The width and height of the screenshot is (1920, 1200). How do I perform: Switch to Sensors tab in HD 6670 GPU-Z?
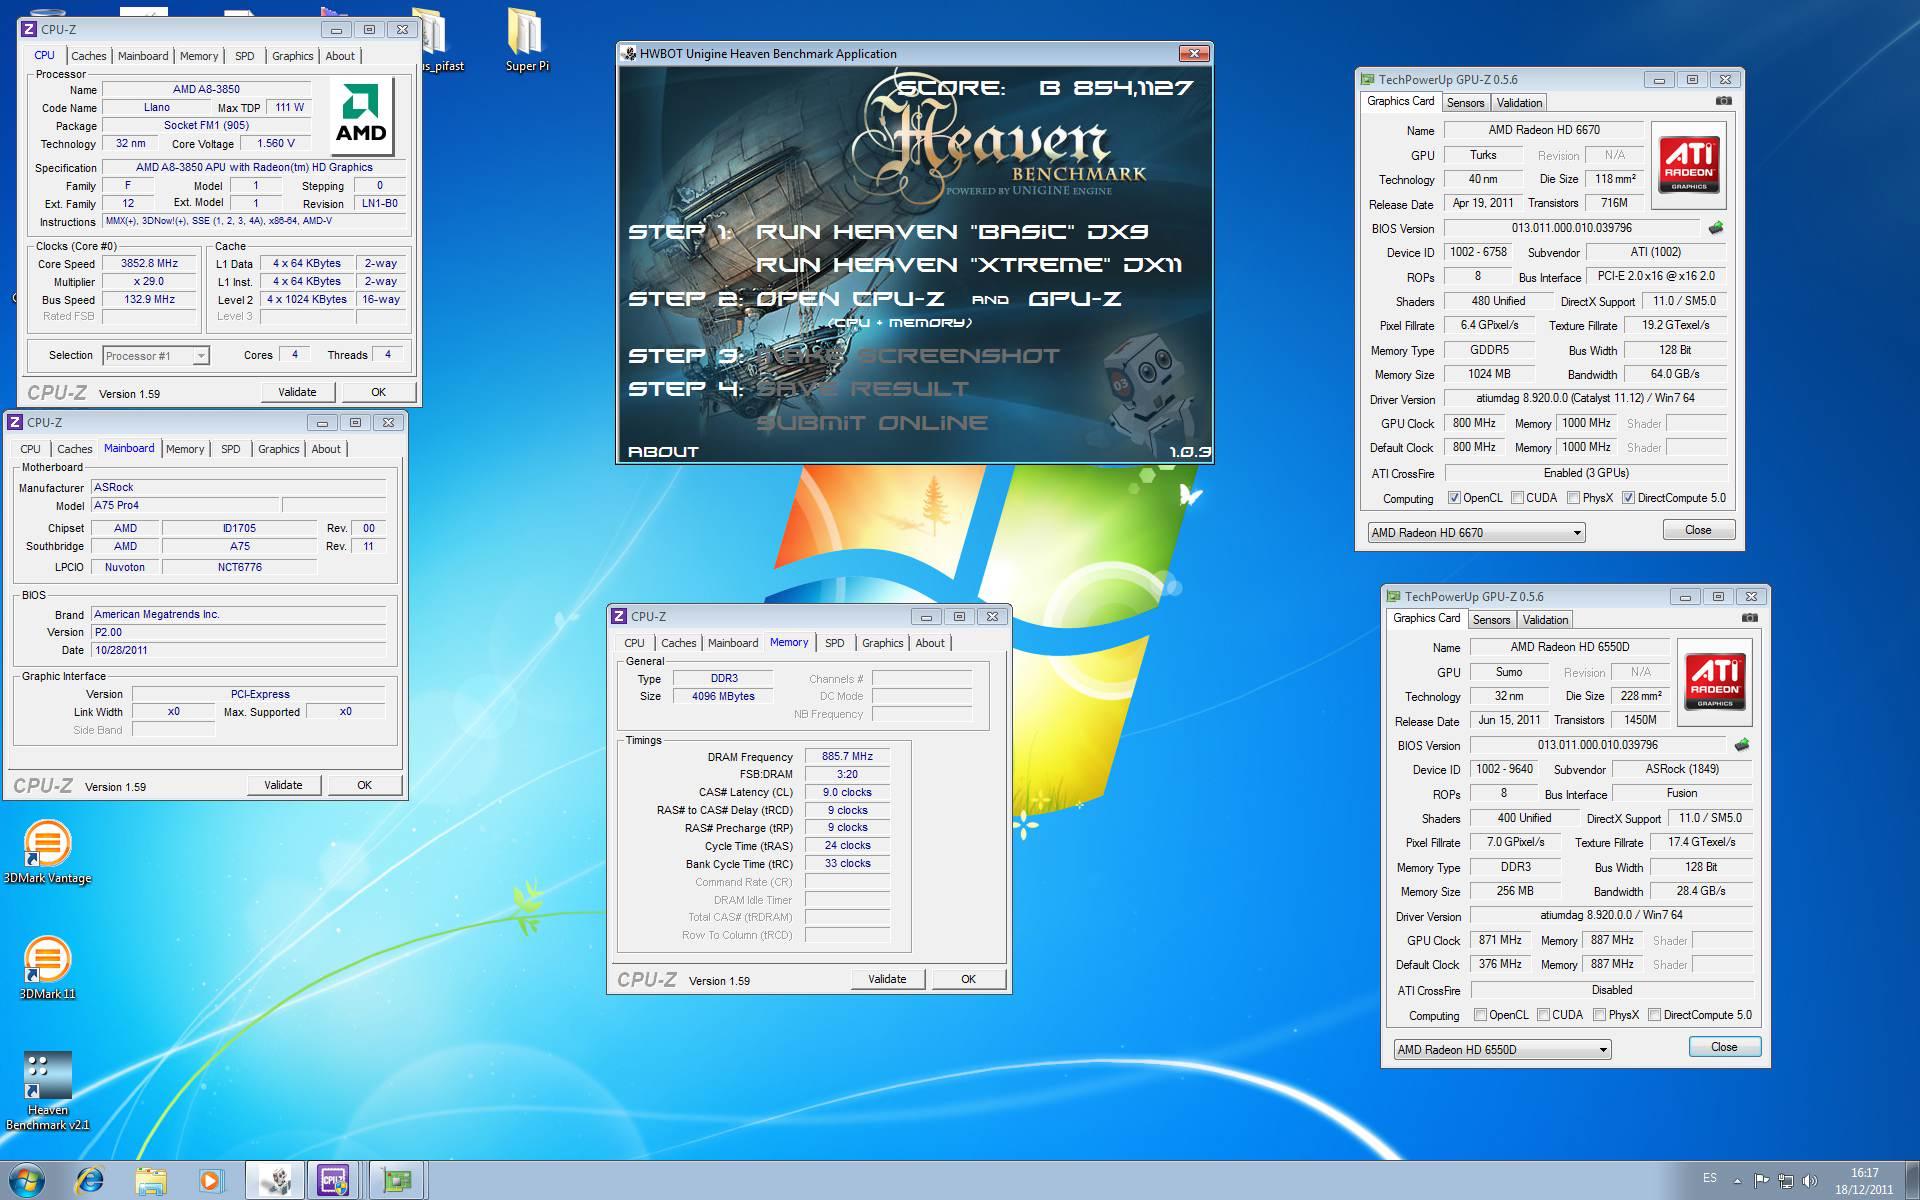point(1465,103)
